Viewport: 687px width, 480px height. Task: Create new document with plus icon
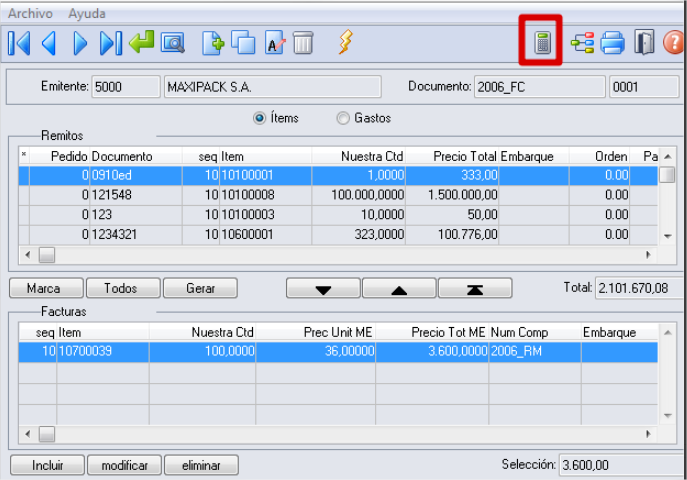pyautogui.click(x=213, y=43)
